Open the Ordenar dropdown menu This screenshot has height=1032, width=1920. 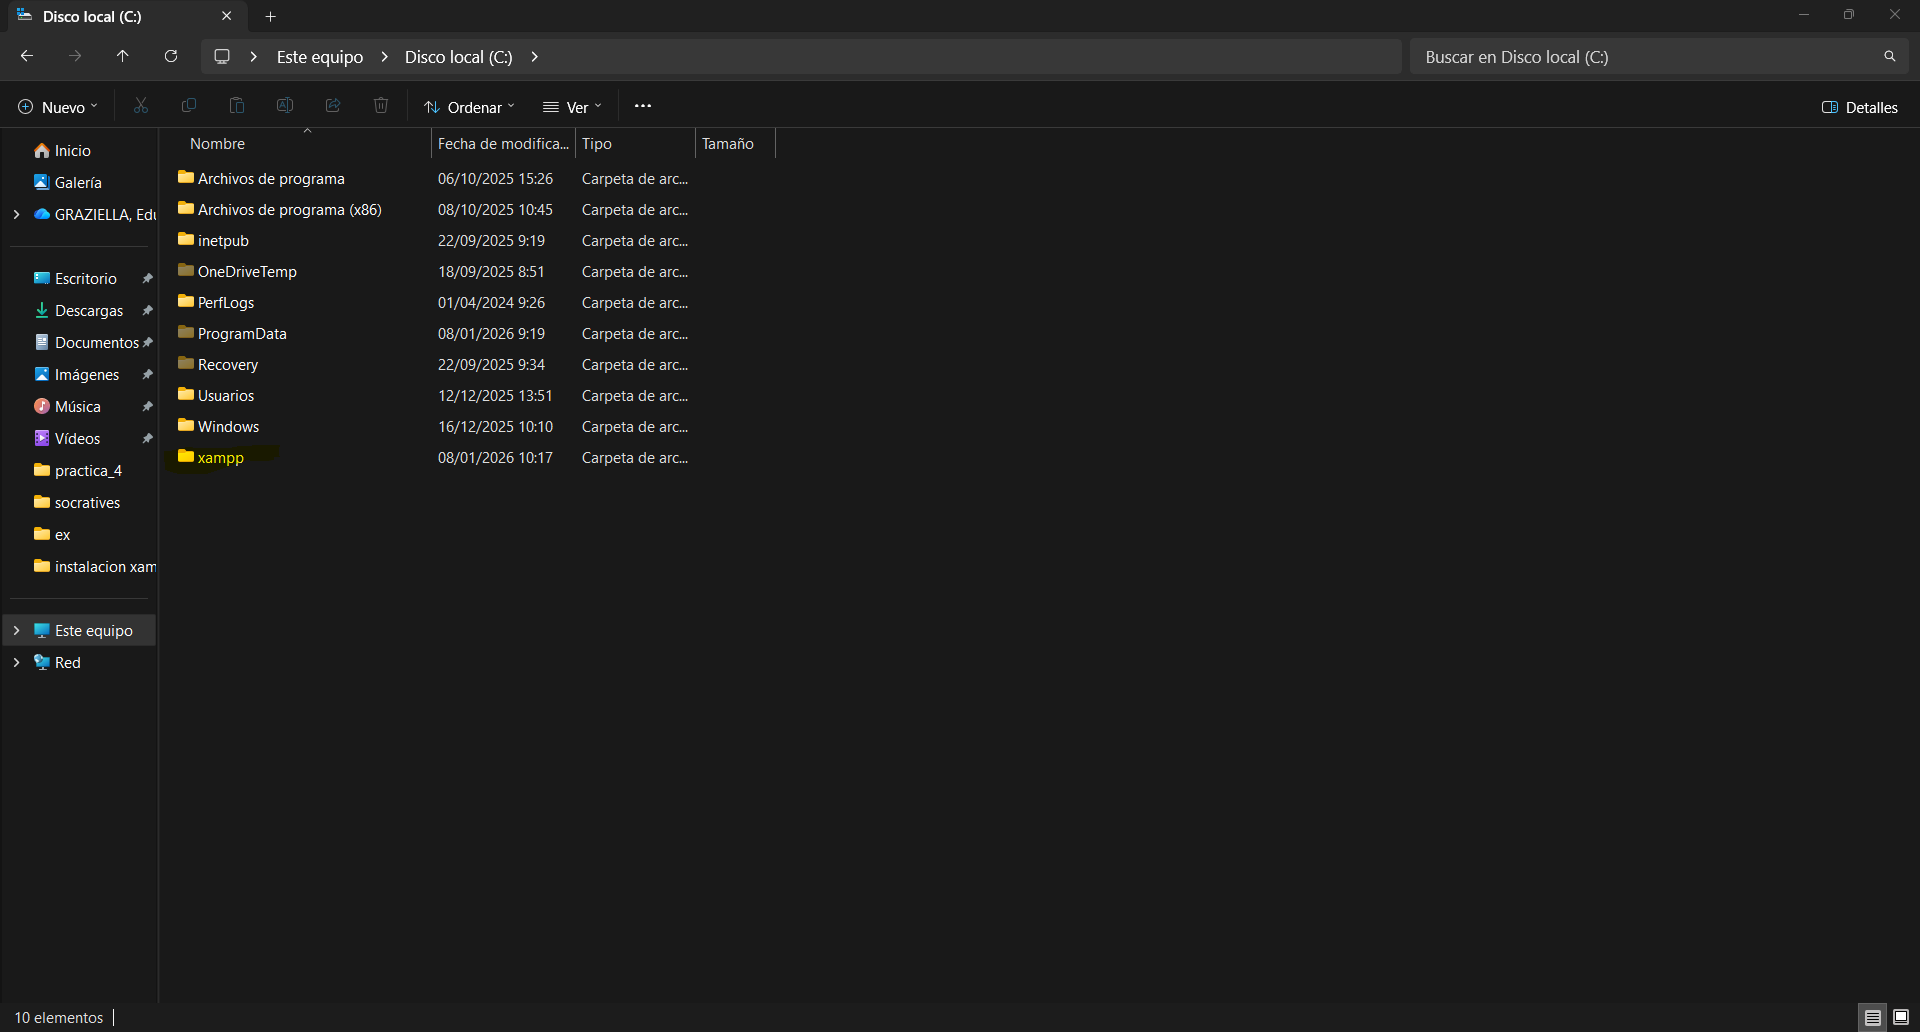tap(469, 107)
